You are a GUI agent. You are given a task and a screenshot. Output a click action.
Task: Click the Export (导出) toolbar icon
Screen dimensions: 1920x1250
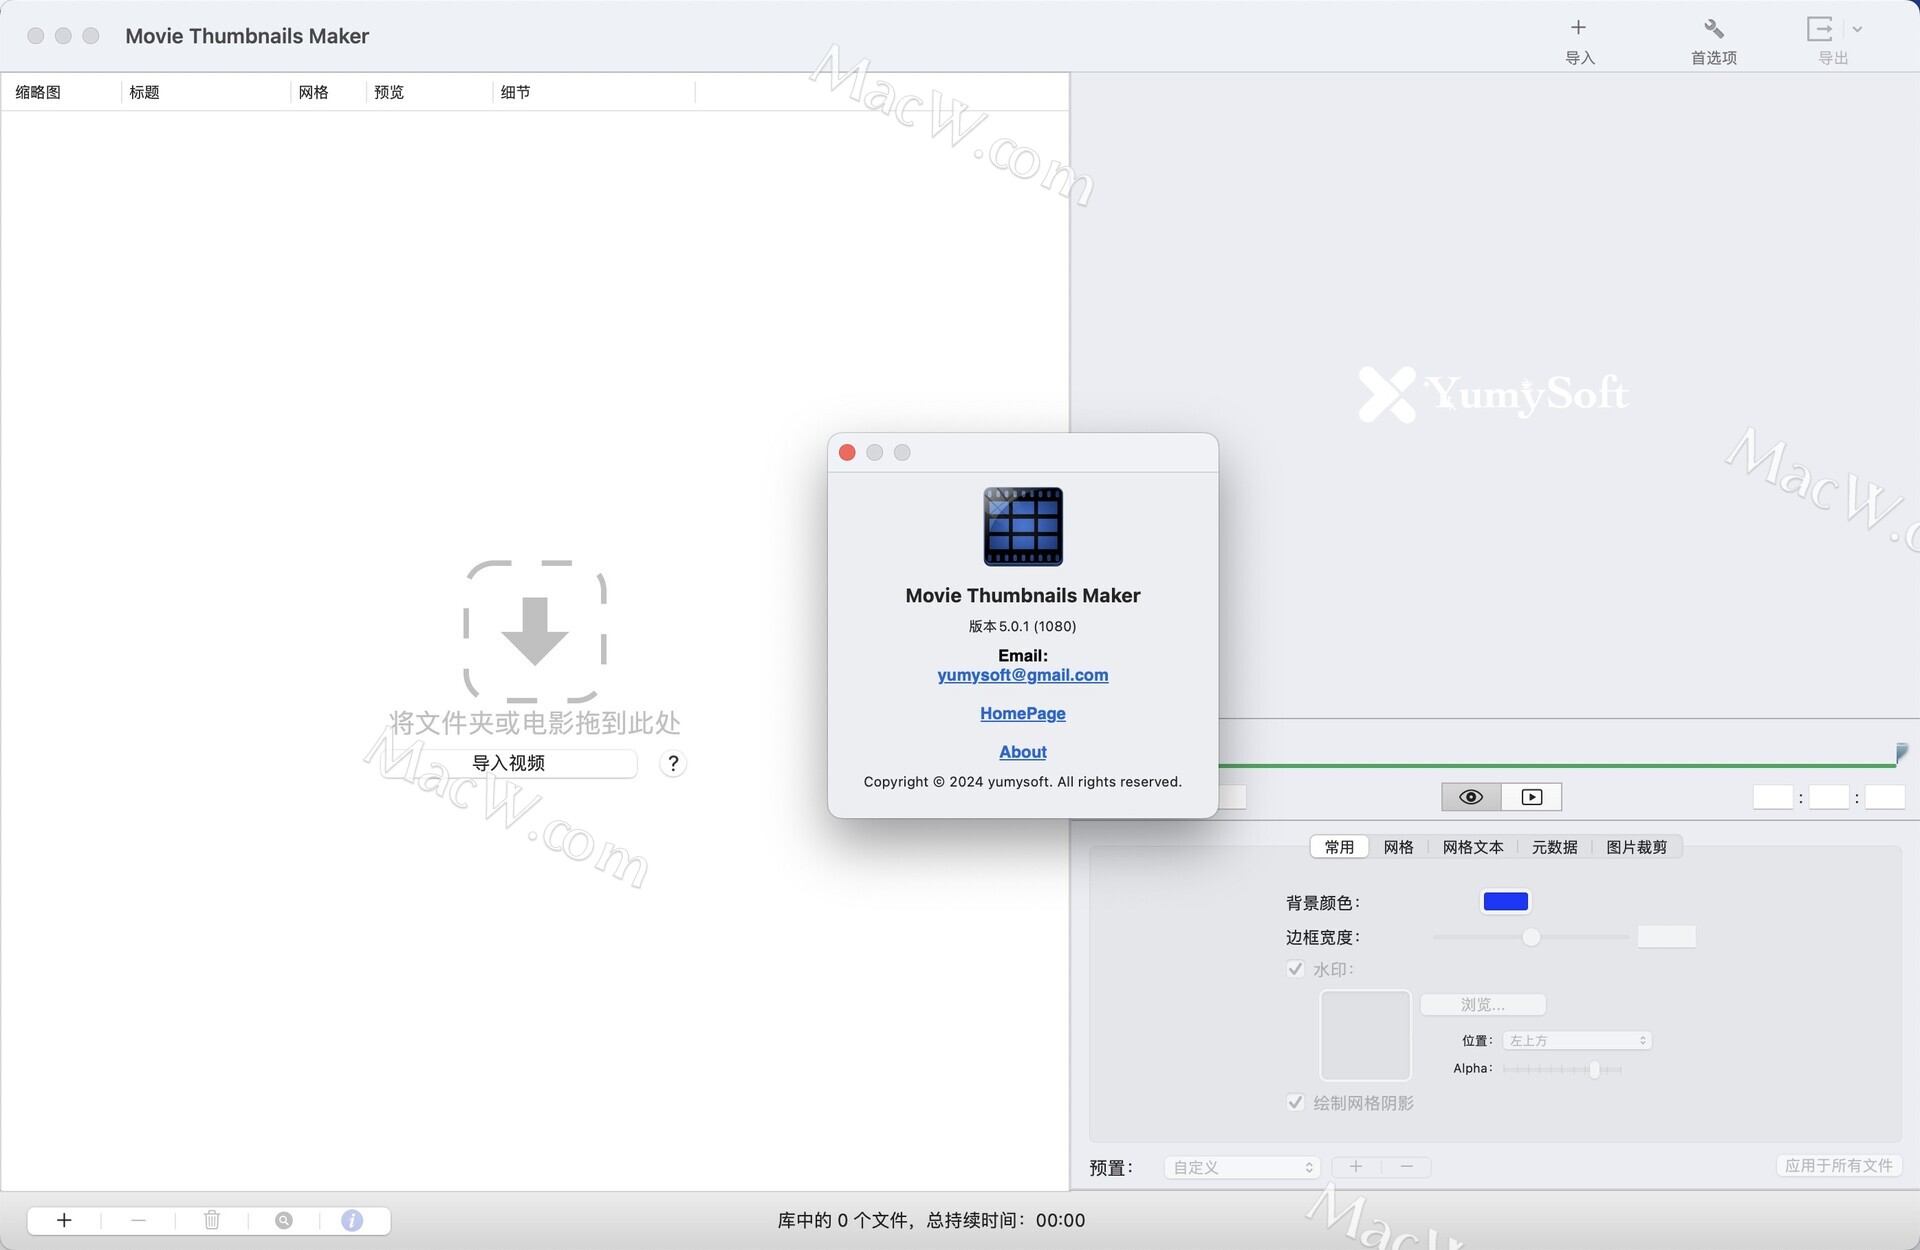tap(1821, 28)
